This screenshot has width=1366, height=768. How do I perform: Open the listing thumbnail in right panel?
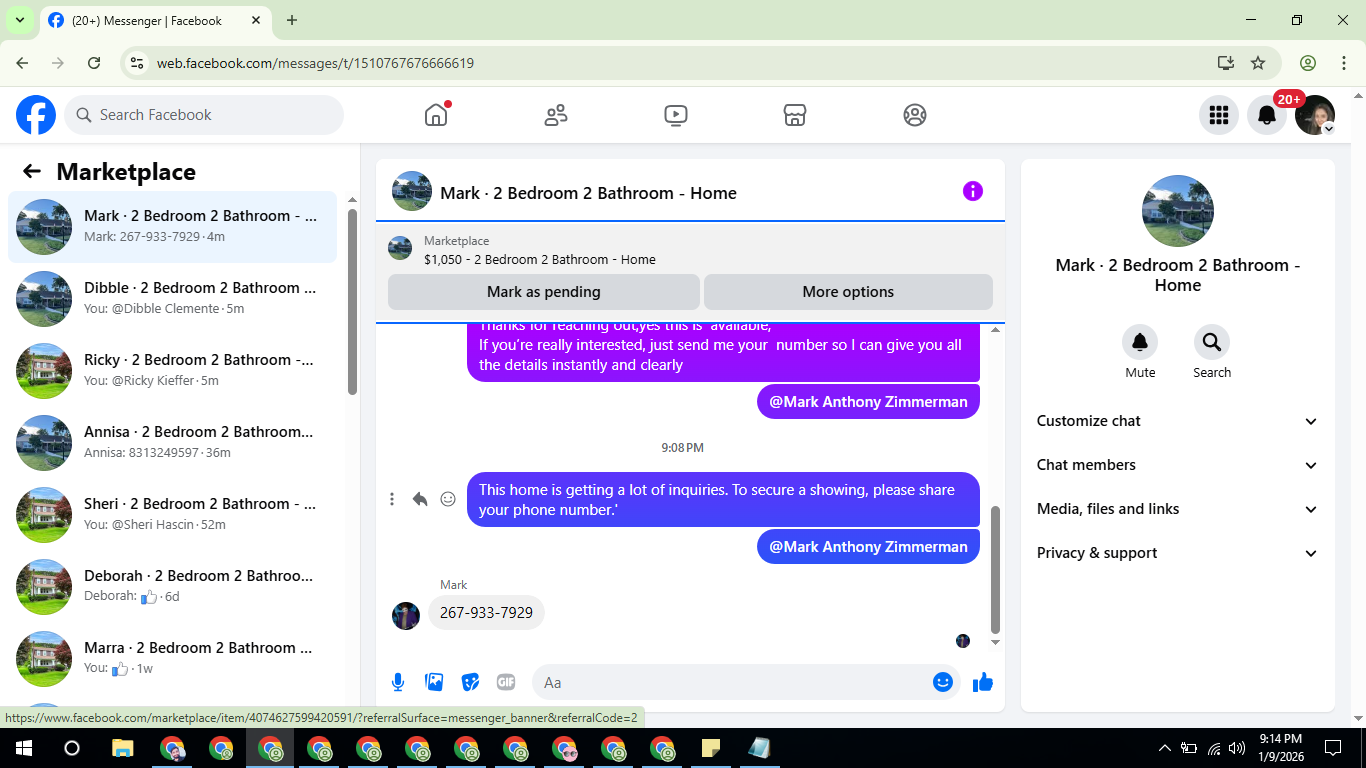click(x=1178, y=211)
